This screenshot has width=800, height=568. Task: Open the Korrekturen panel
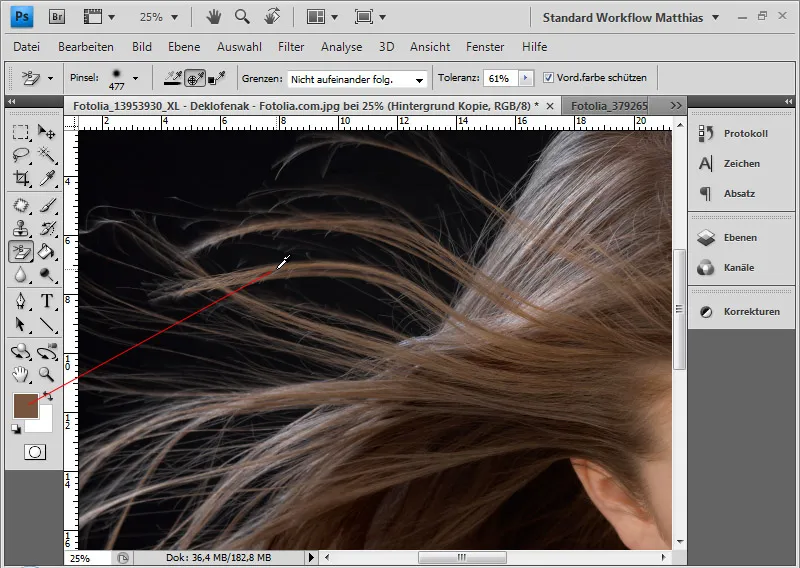click(x=740, y=311)
